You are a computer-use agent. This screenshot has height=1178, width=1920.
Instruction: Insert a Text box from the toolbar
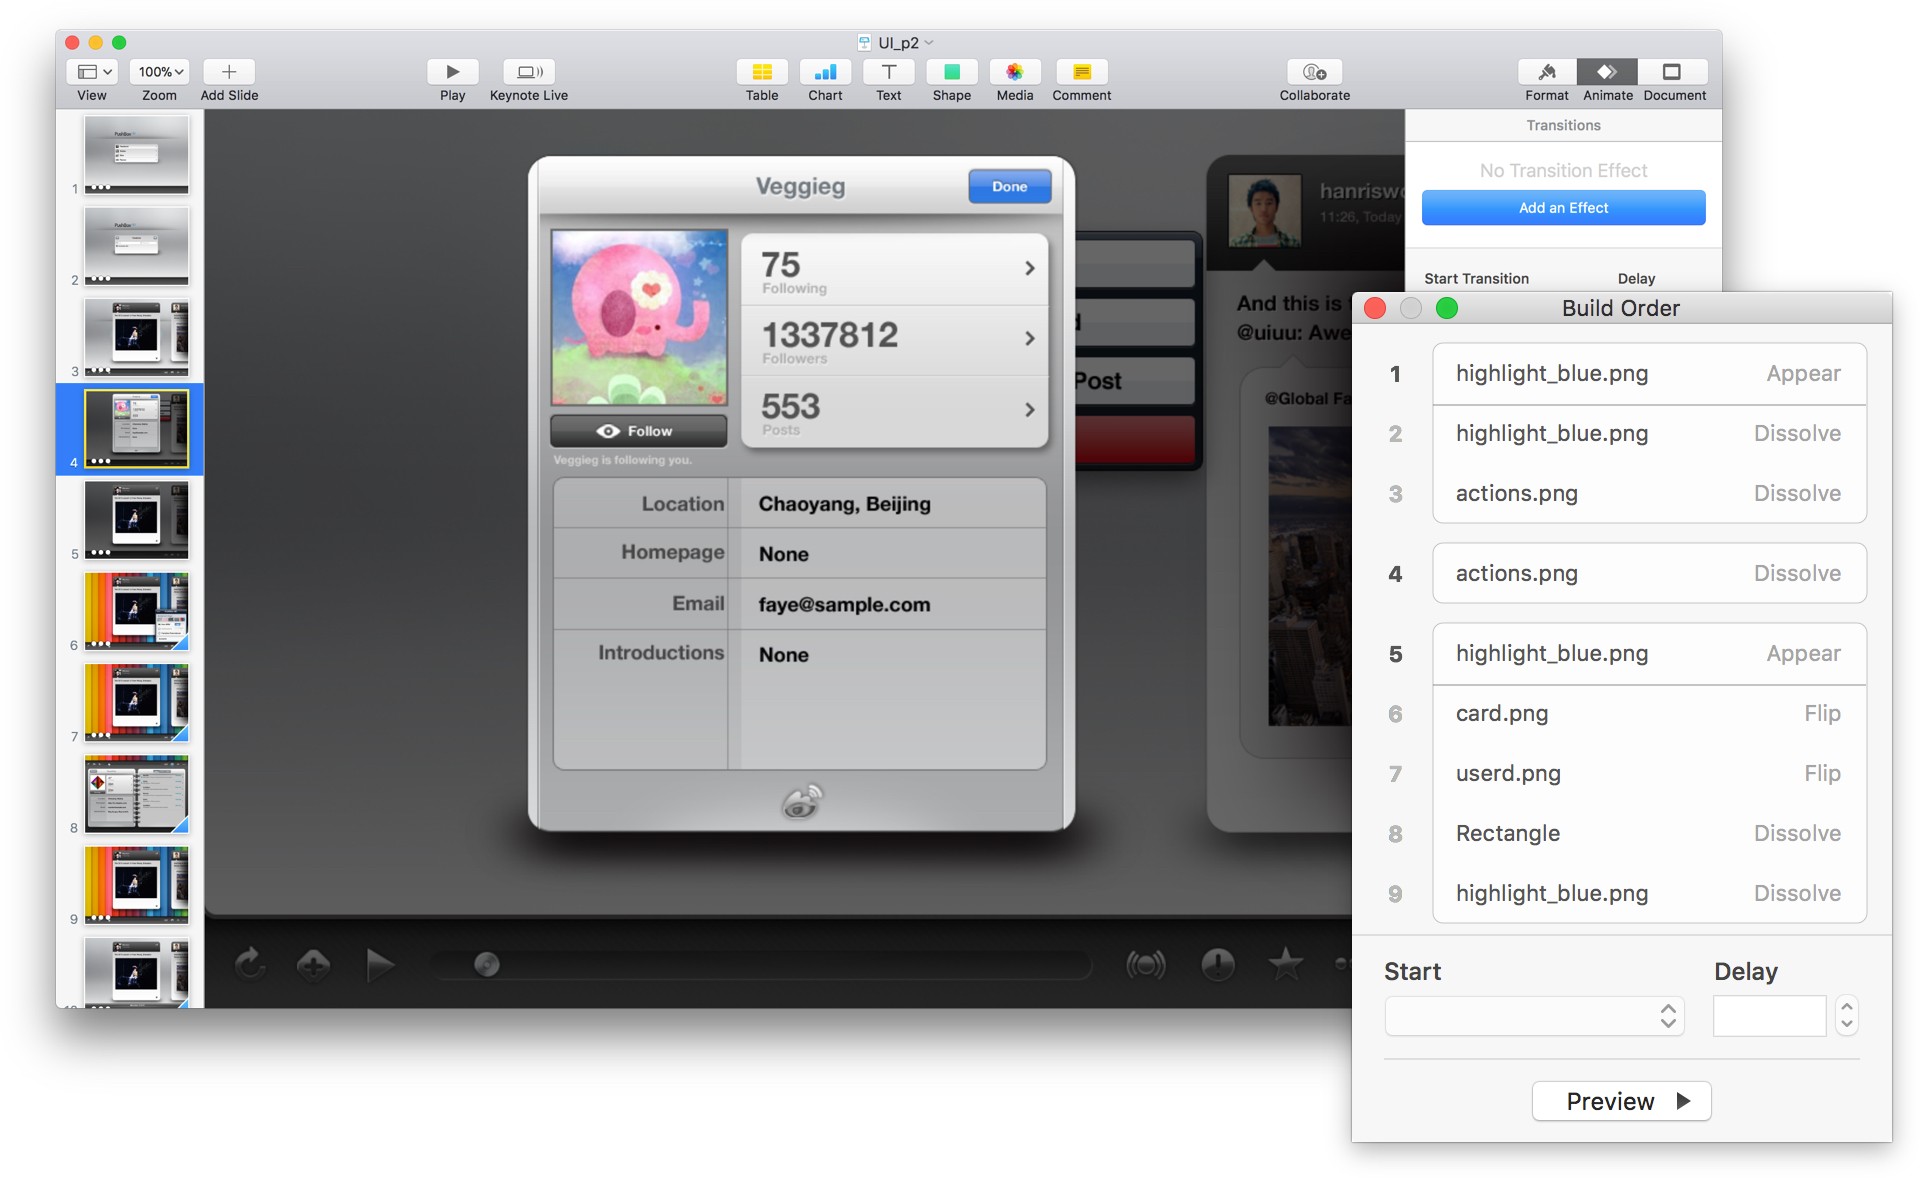(x=888, y=72)
